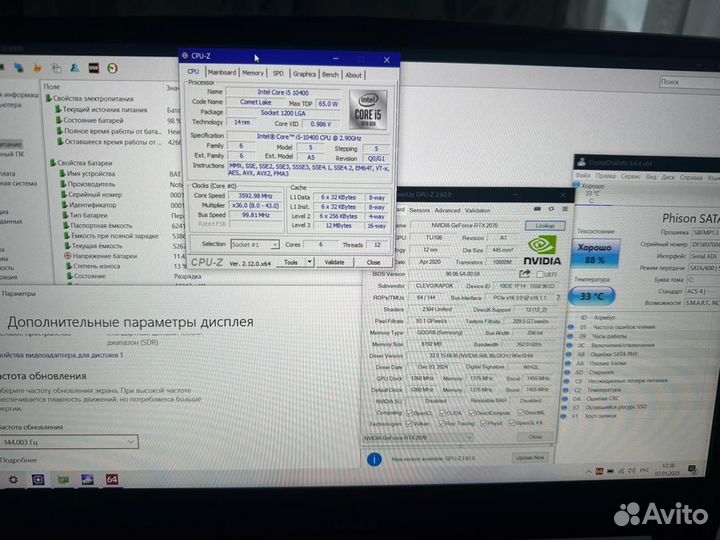Open the Socket #1 selection dropdown

click(255, 245)
